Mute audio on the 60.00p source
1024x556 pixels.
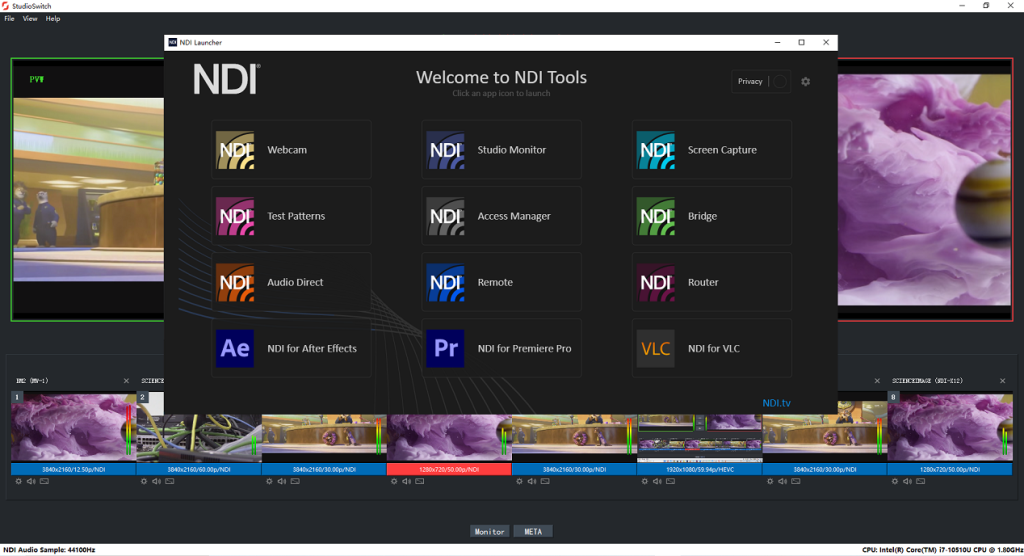click(157, 482)
